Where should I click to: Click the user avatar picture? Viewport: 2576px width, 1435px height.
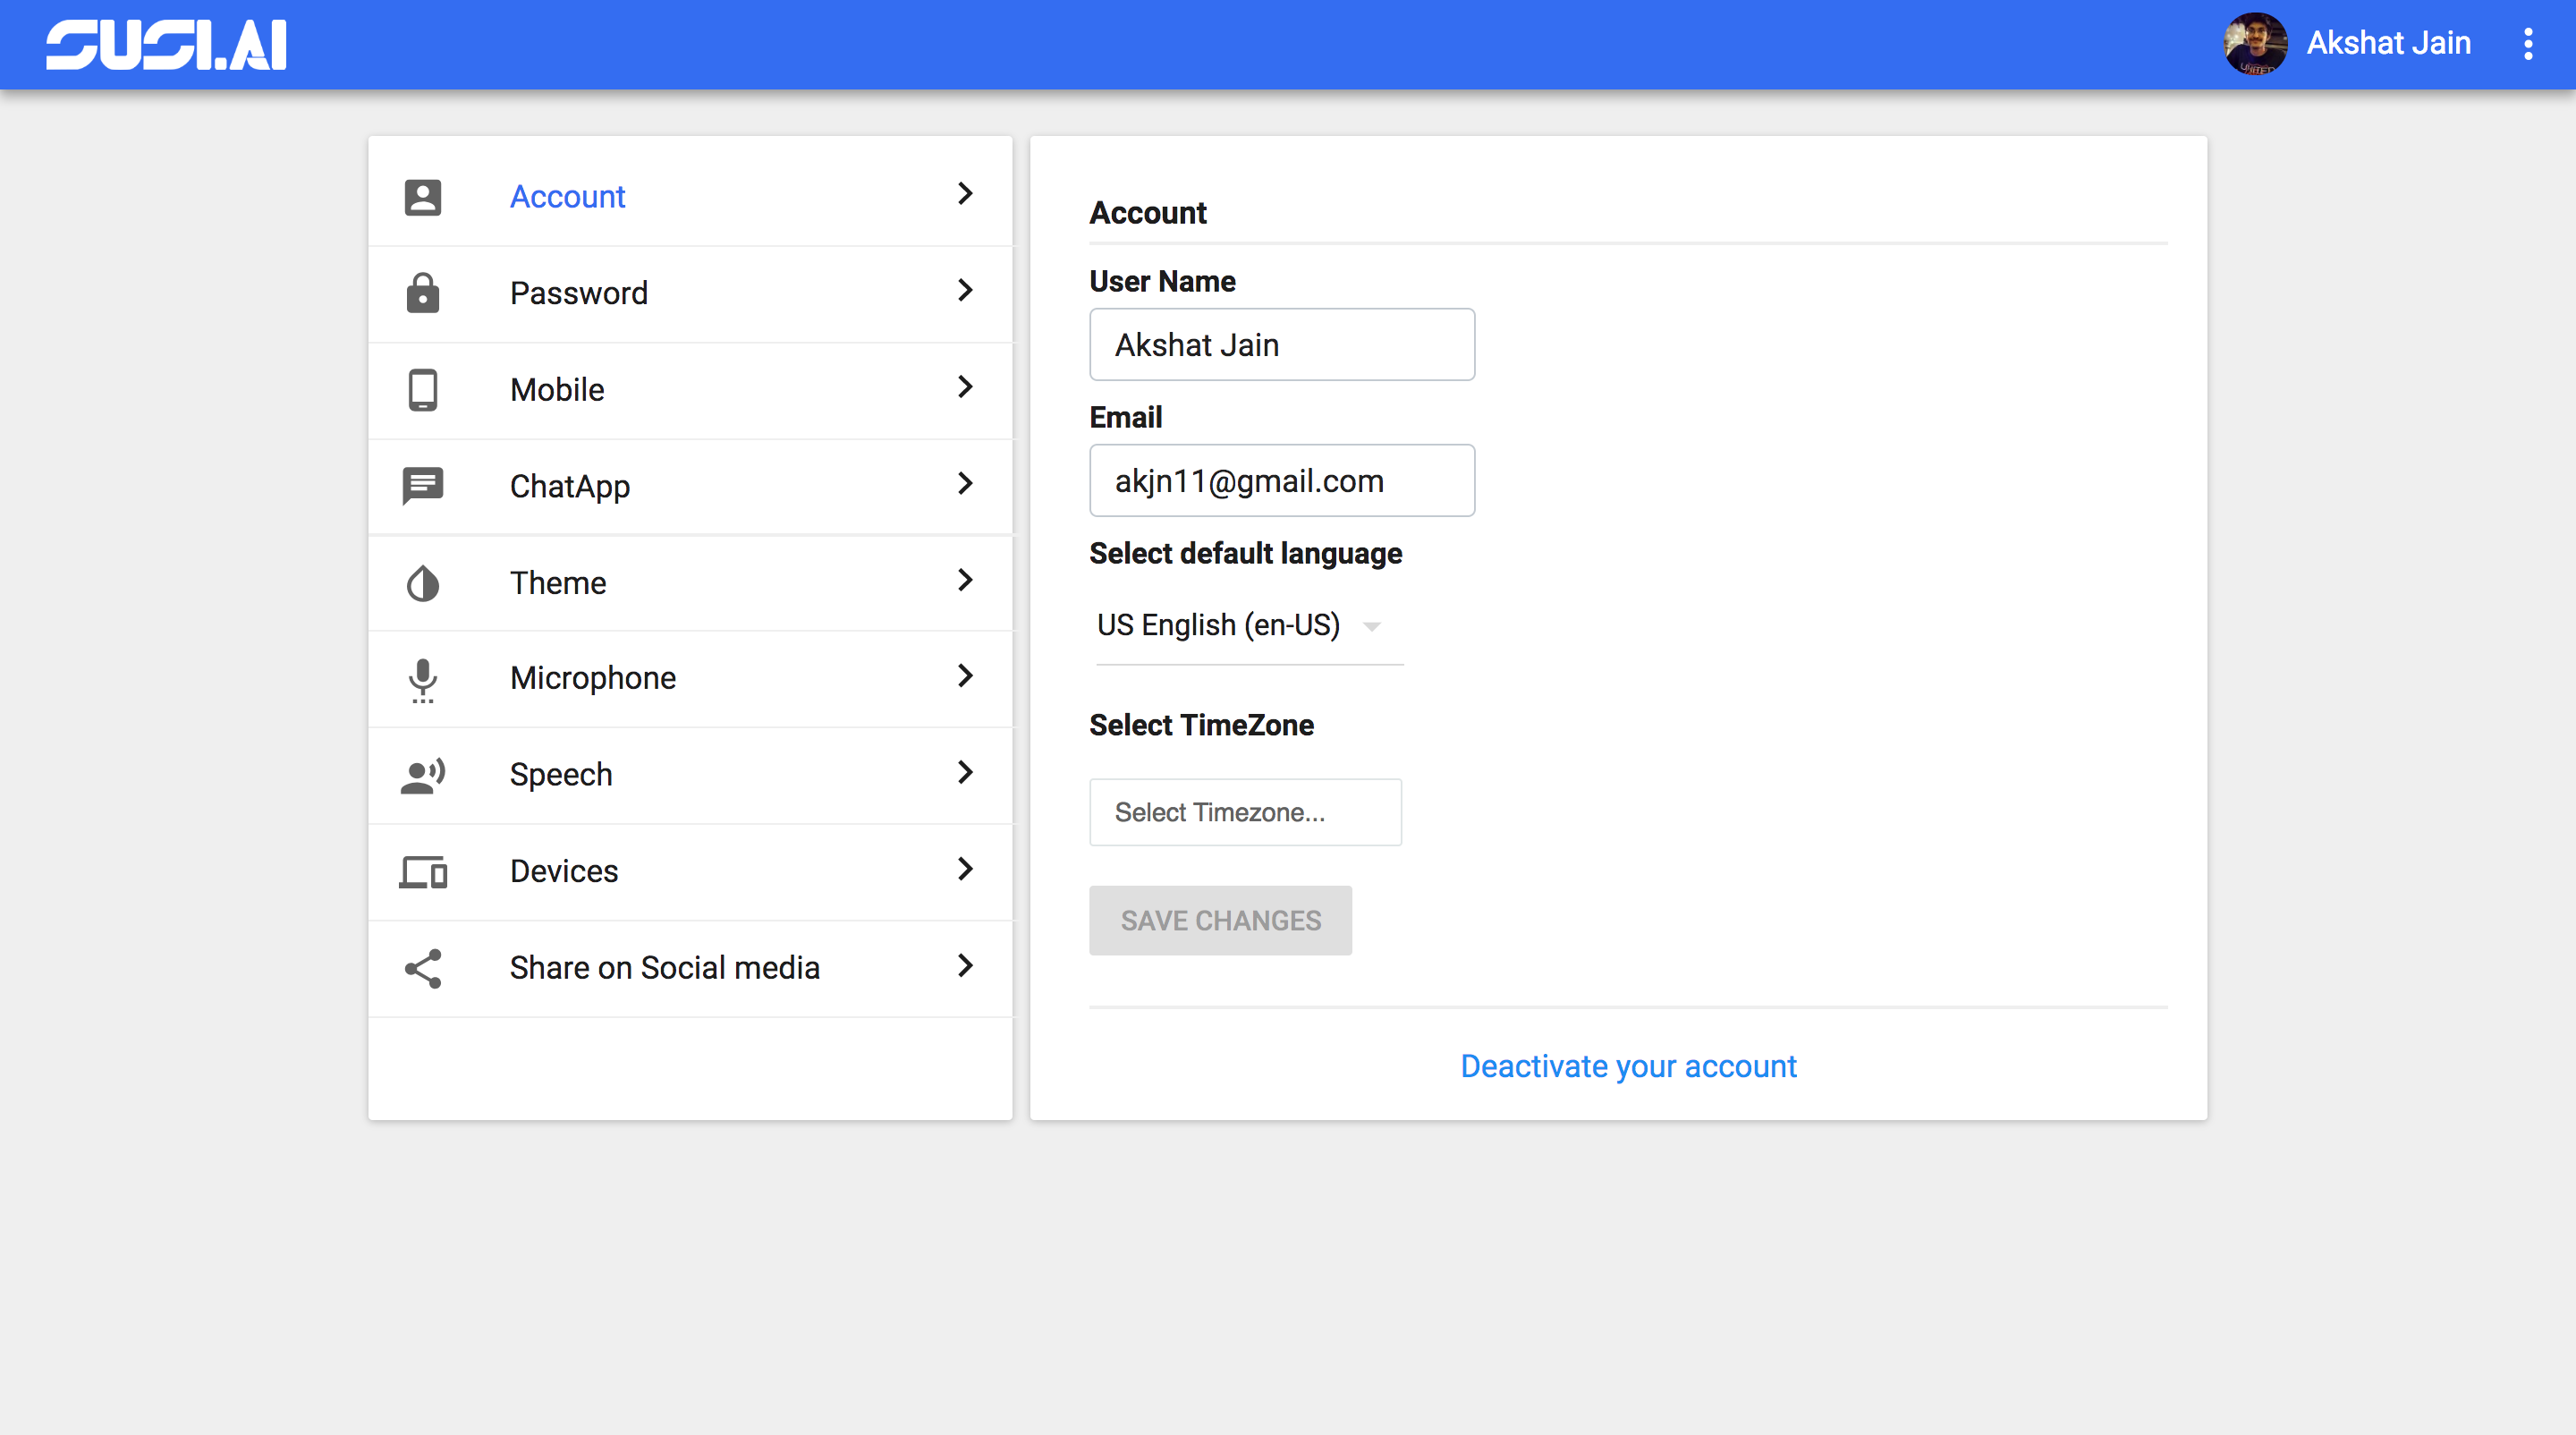[x=2255, y=44]
